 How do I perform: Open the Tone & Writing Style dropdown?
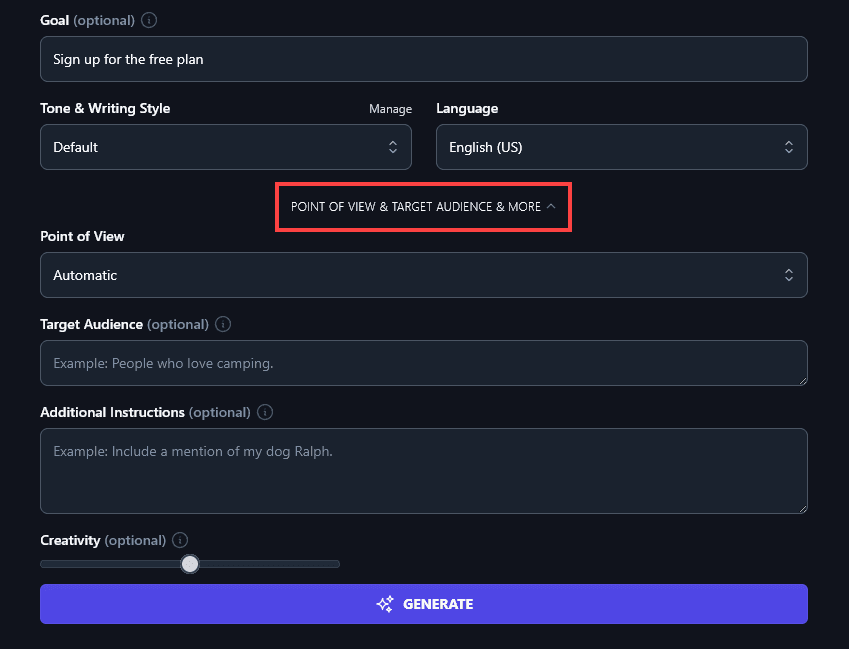pos(225,146)
